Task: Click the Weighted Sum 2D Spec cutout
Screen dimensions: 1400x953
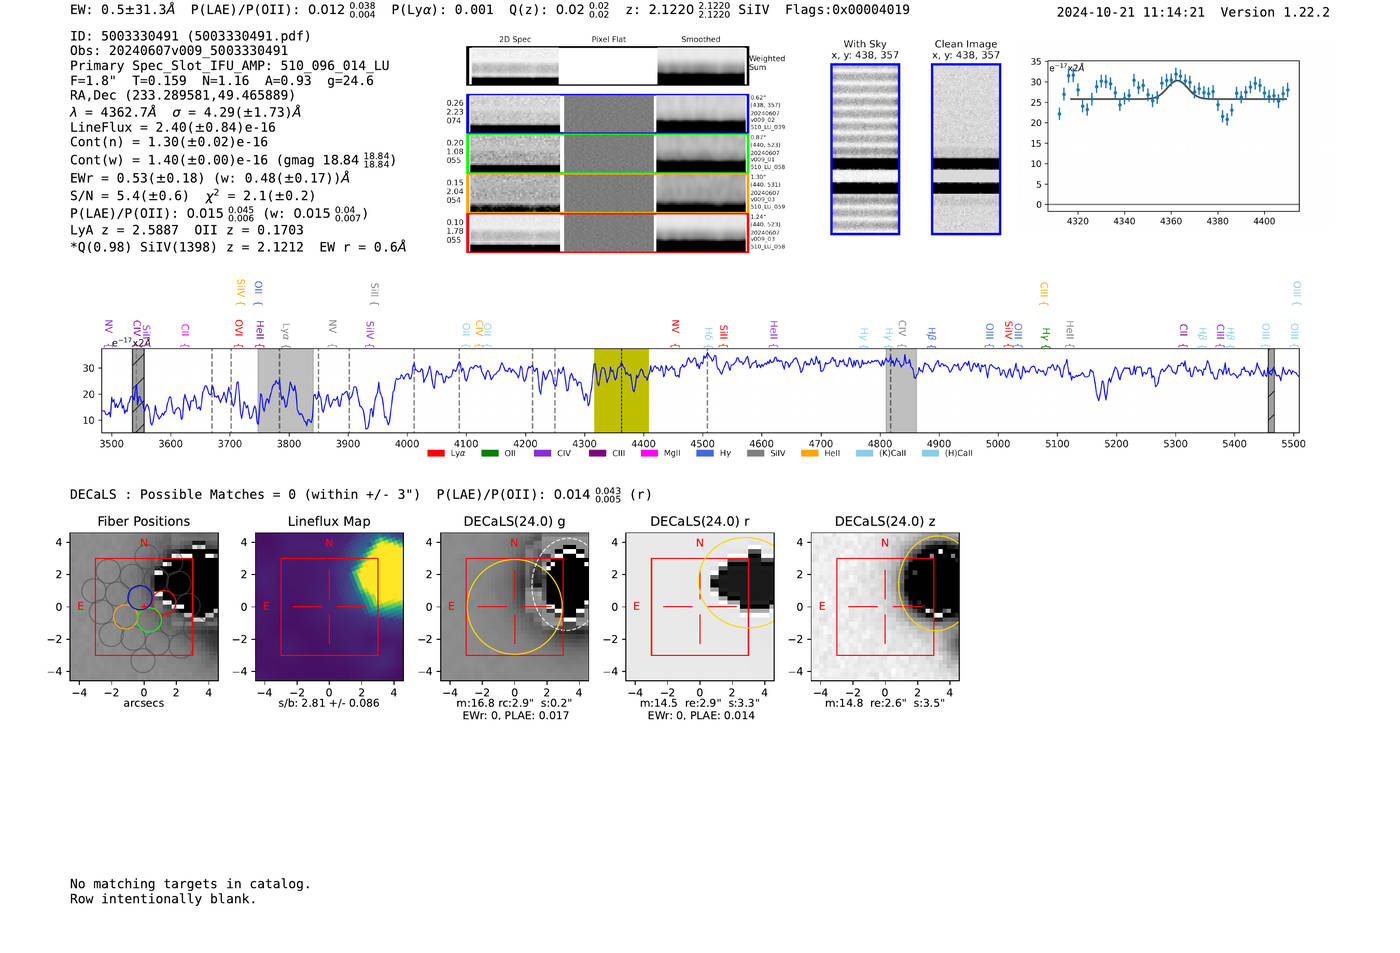Action: 514,66
